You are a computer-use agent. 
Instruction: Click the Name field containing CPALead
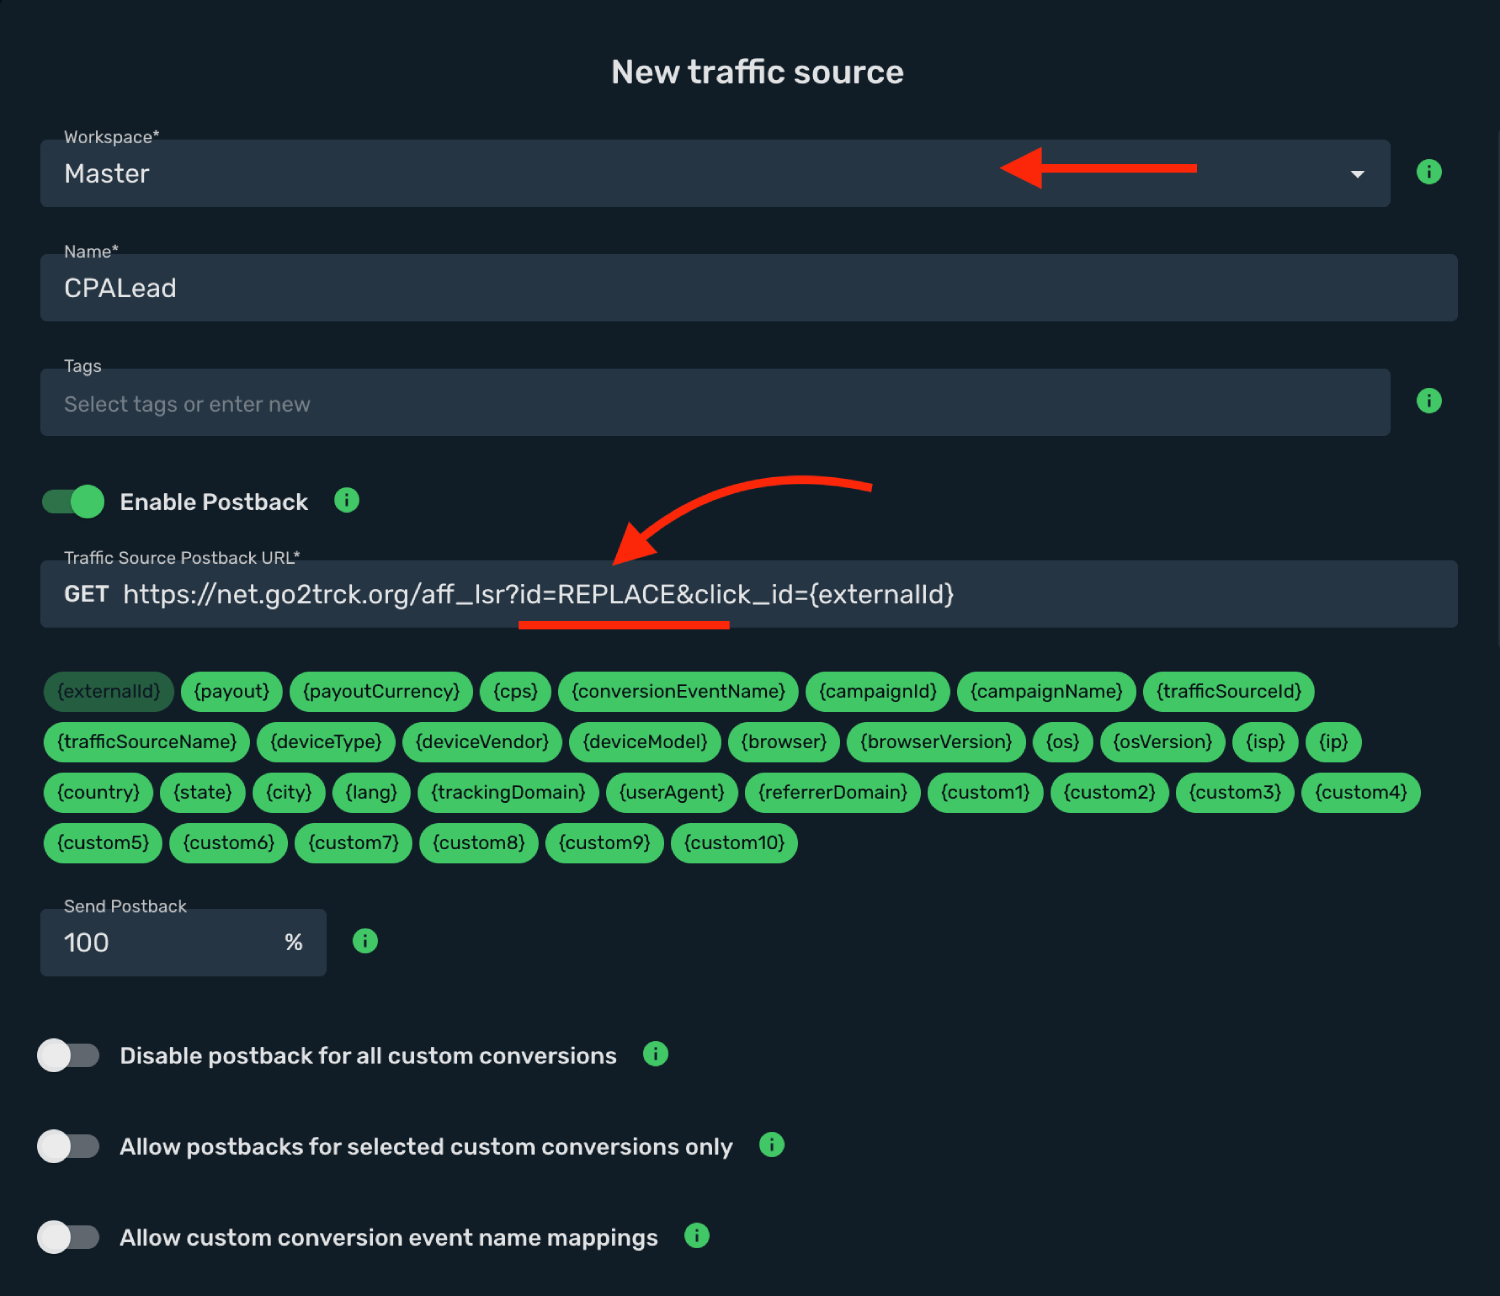click(x=749, y=288)
